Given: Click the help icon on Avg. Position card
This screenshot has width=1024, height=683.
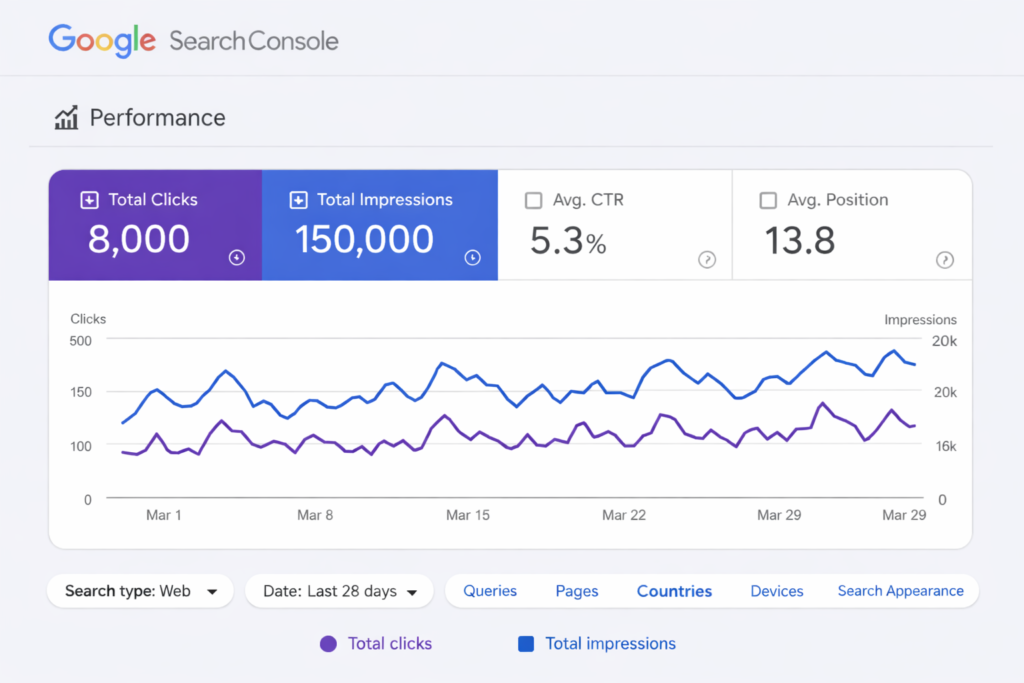Looking at the screenshot, I should 944,260.
